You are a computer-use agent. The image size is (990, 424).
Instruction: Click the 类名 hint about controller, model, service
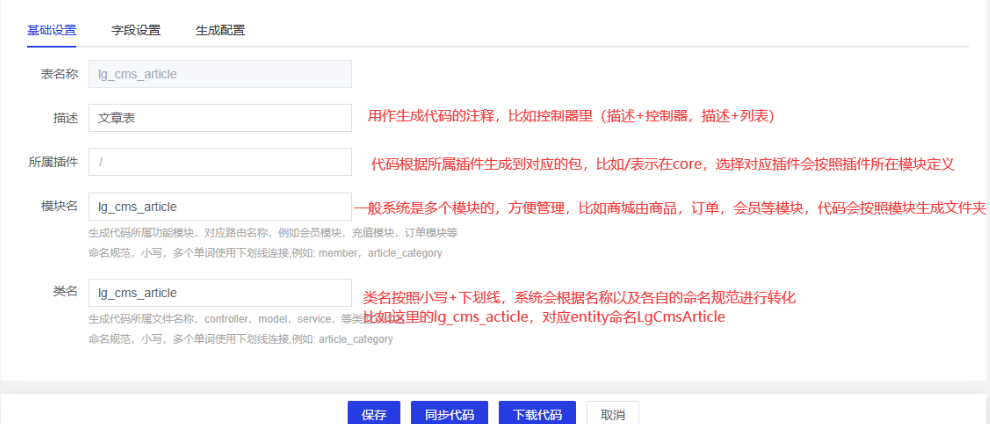[225, 319]
